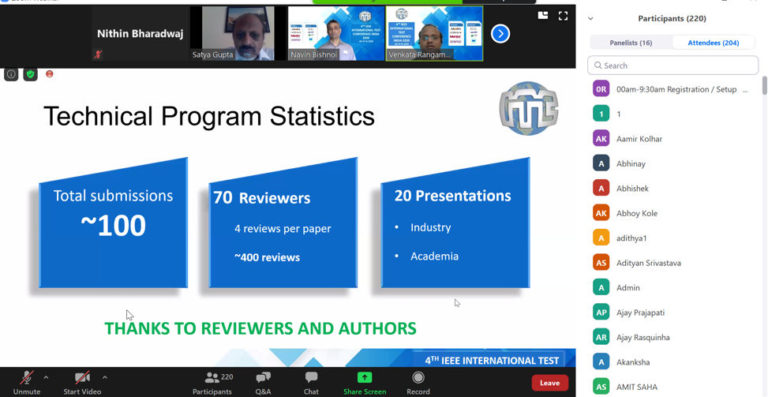This screenshot has width=768, height=397.
Task: Click the red Leave button
Action: 550,383
